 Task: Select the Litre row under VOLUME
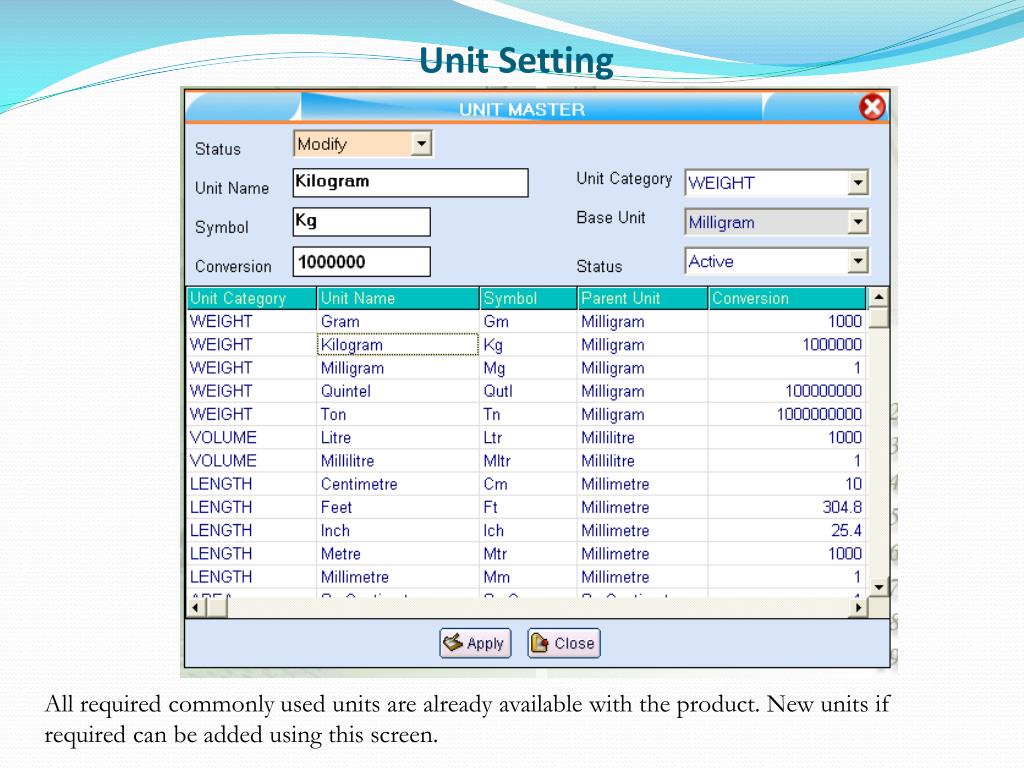point(526,438)
